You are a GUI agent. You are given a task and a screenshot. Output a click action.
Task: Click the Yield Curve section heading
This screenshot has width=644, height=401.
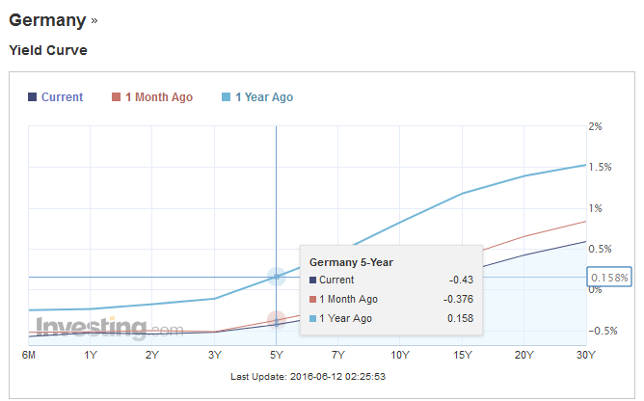[x=48, y=49]
